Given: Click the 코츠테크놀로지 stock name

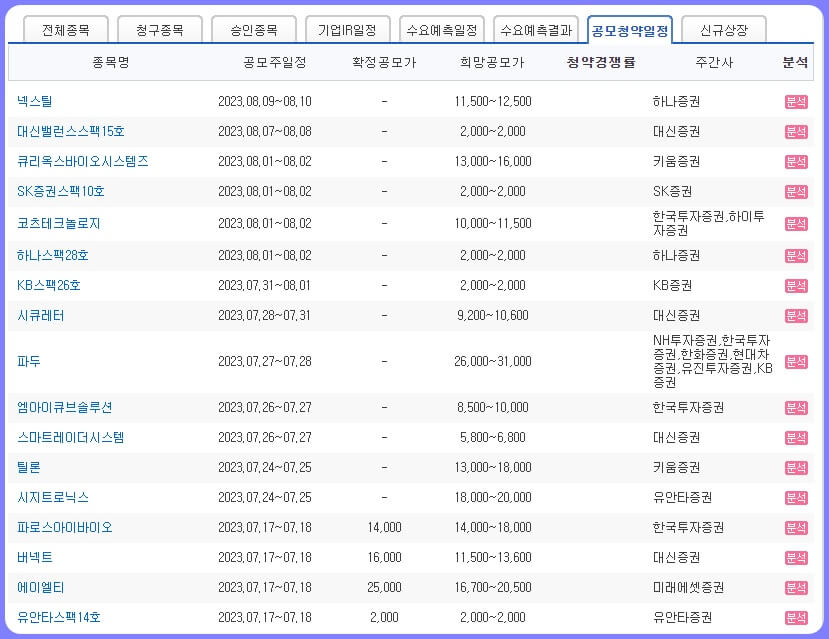Looking at the screenshot, I should coord(58,223).
